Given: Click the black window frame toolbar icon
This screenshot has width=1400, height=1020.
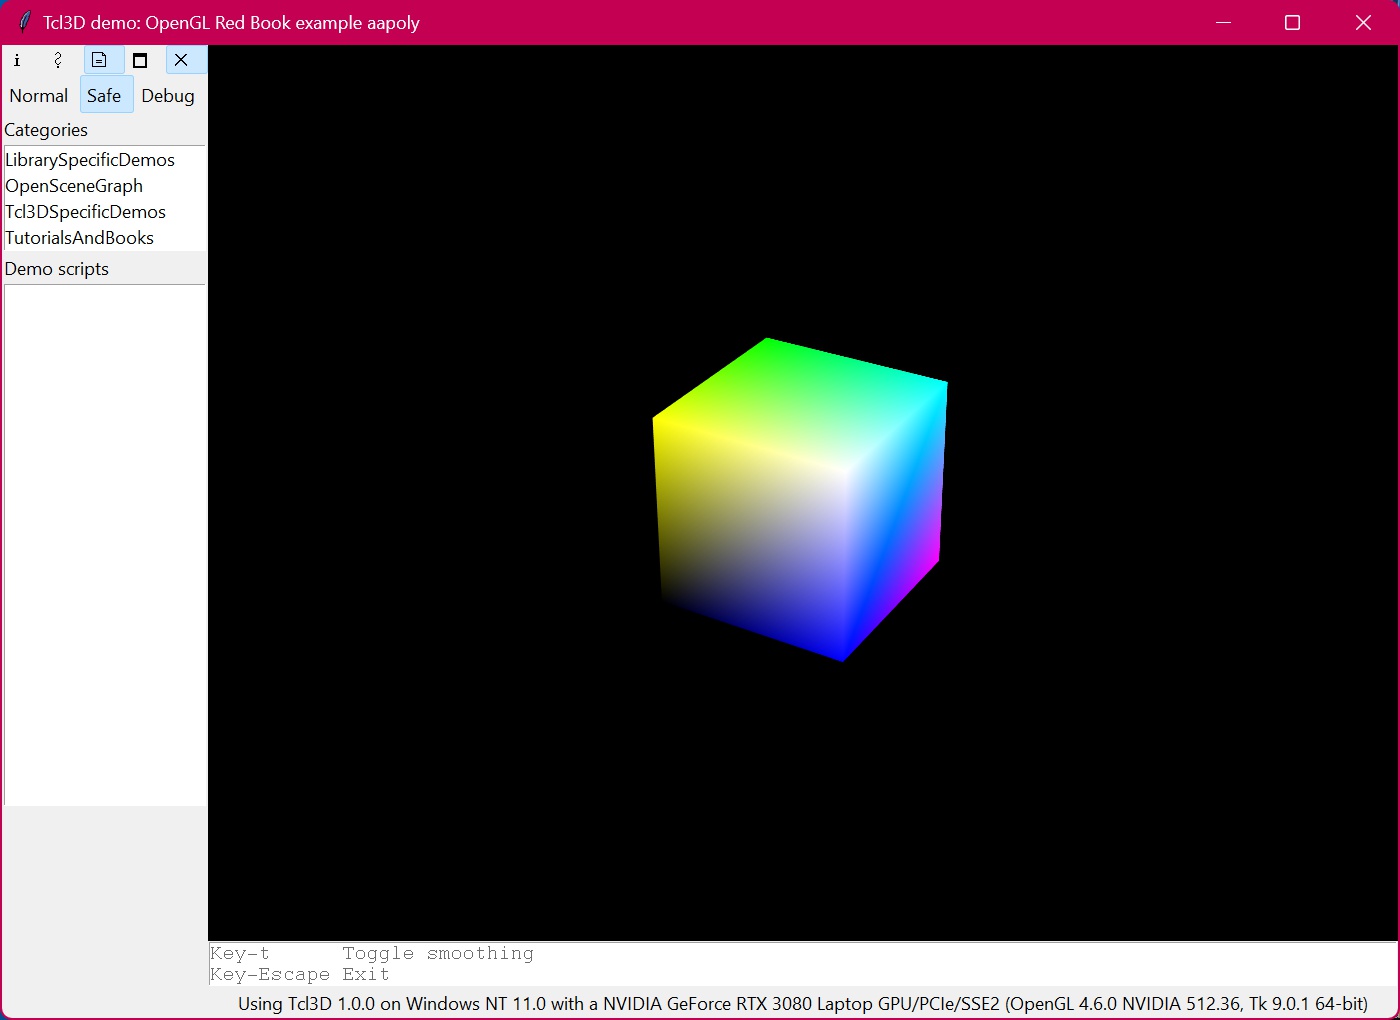Looking at the screenshot, I should point(140,60).
